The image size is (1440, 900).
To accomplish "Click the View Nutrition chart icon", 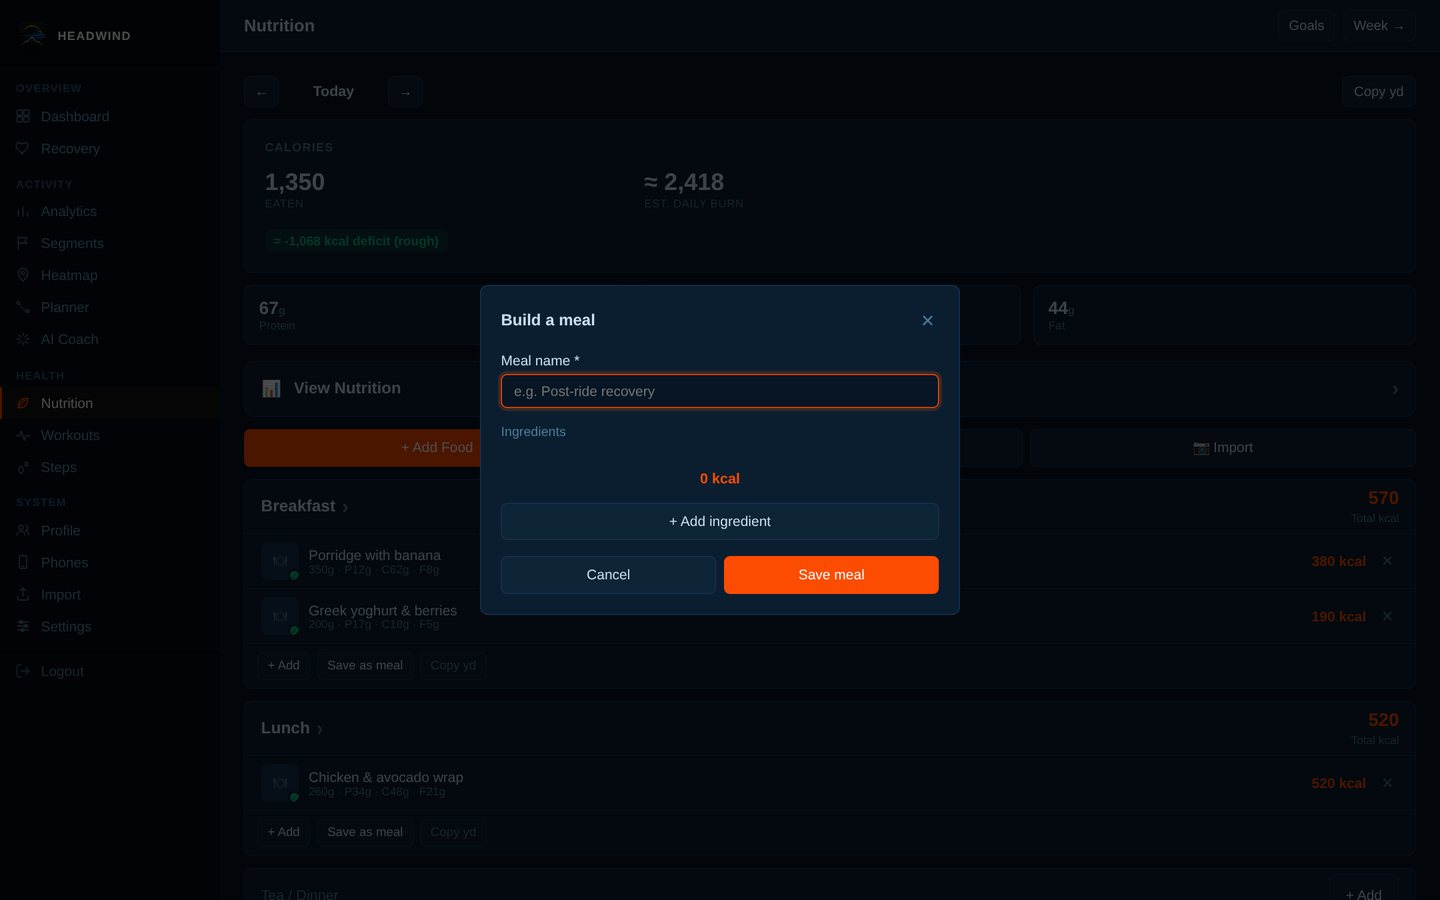I will (271, 389).
